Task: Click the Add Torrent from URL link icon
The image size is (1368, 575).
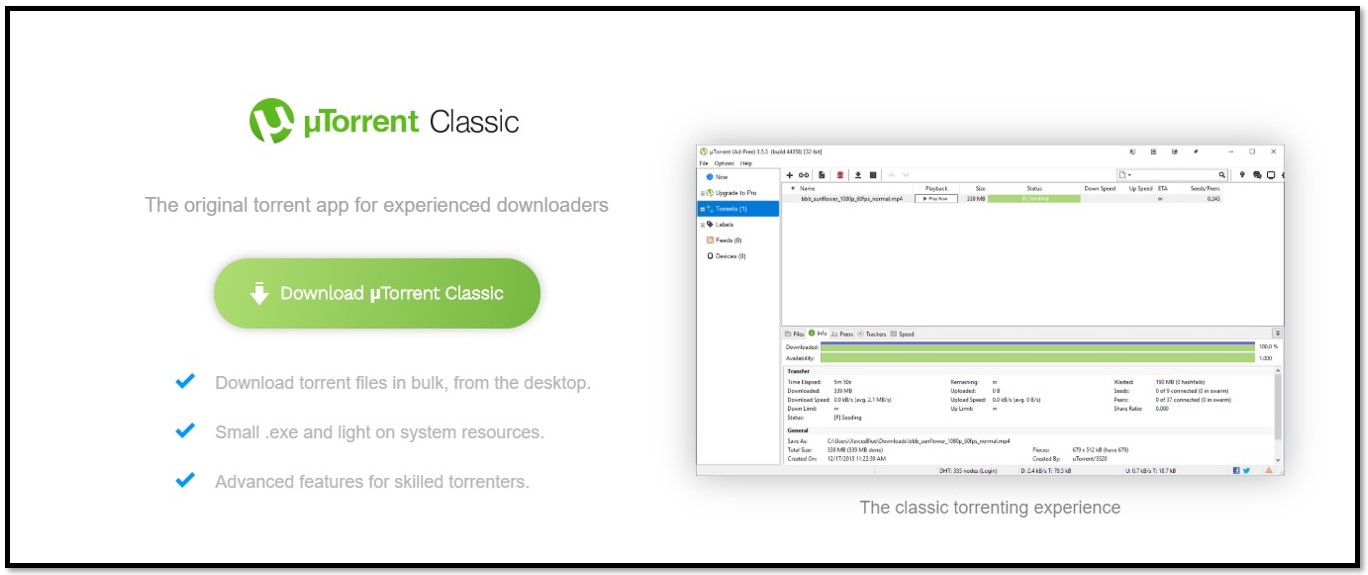Action: [803, 175]
